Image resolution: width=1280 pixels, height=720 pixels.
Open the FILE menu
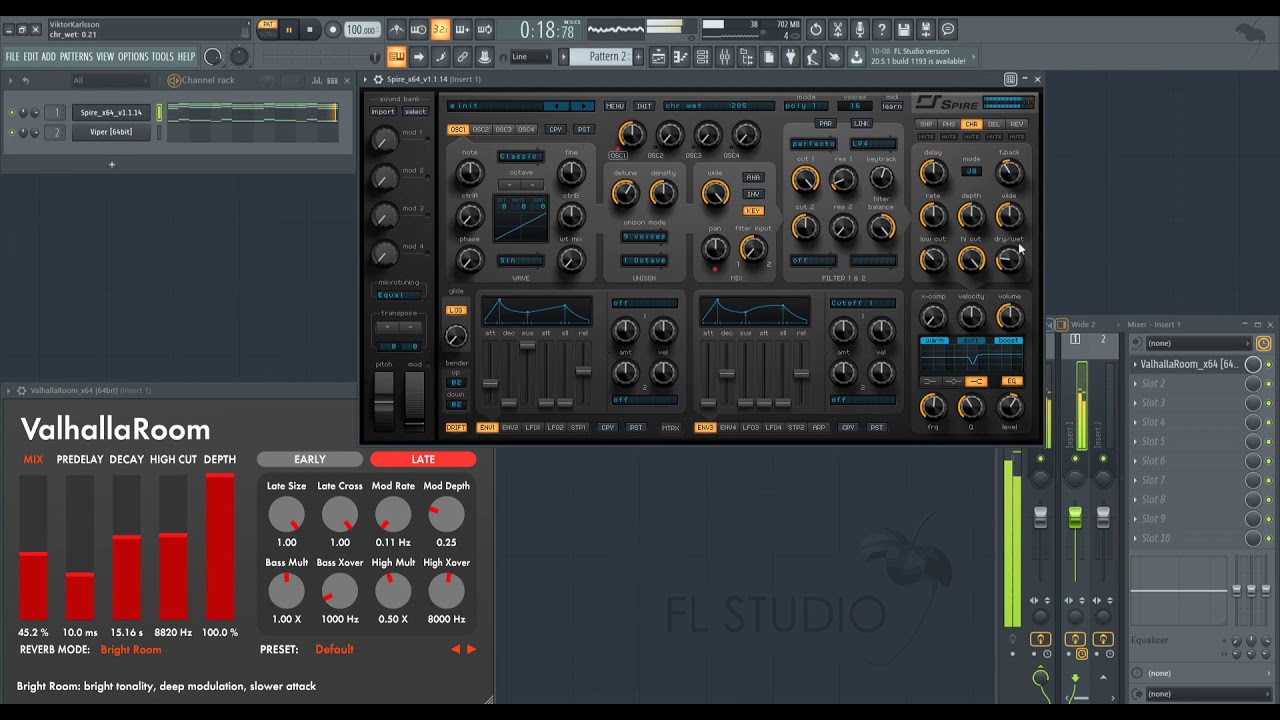(x=13, y=57)
